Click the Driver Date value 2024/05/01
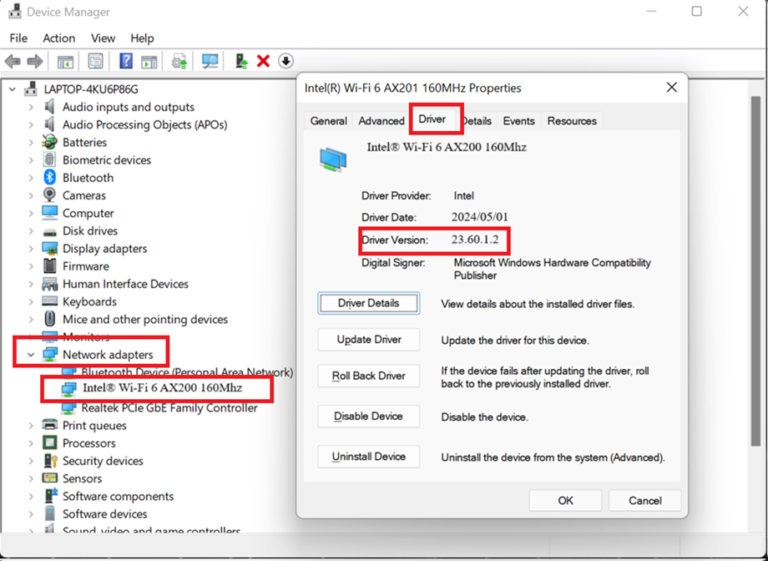Image resolution: width=768 pixels, height=561 pixels. click(480, 217)
